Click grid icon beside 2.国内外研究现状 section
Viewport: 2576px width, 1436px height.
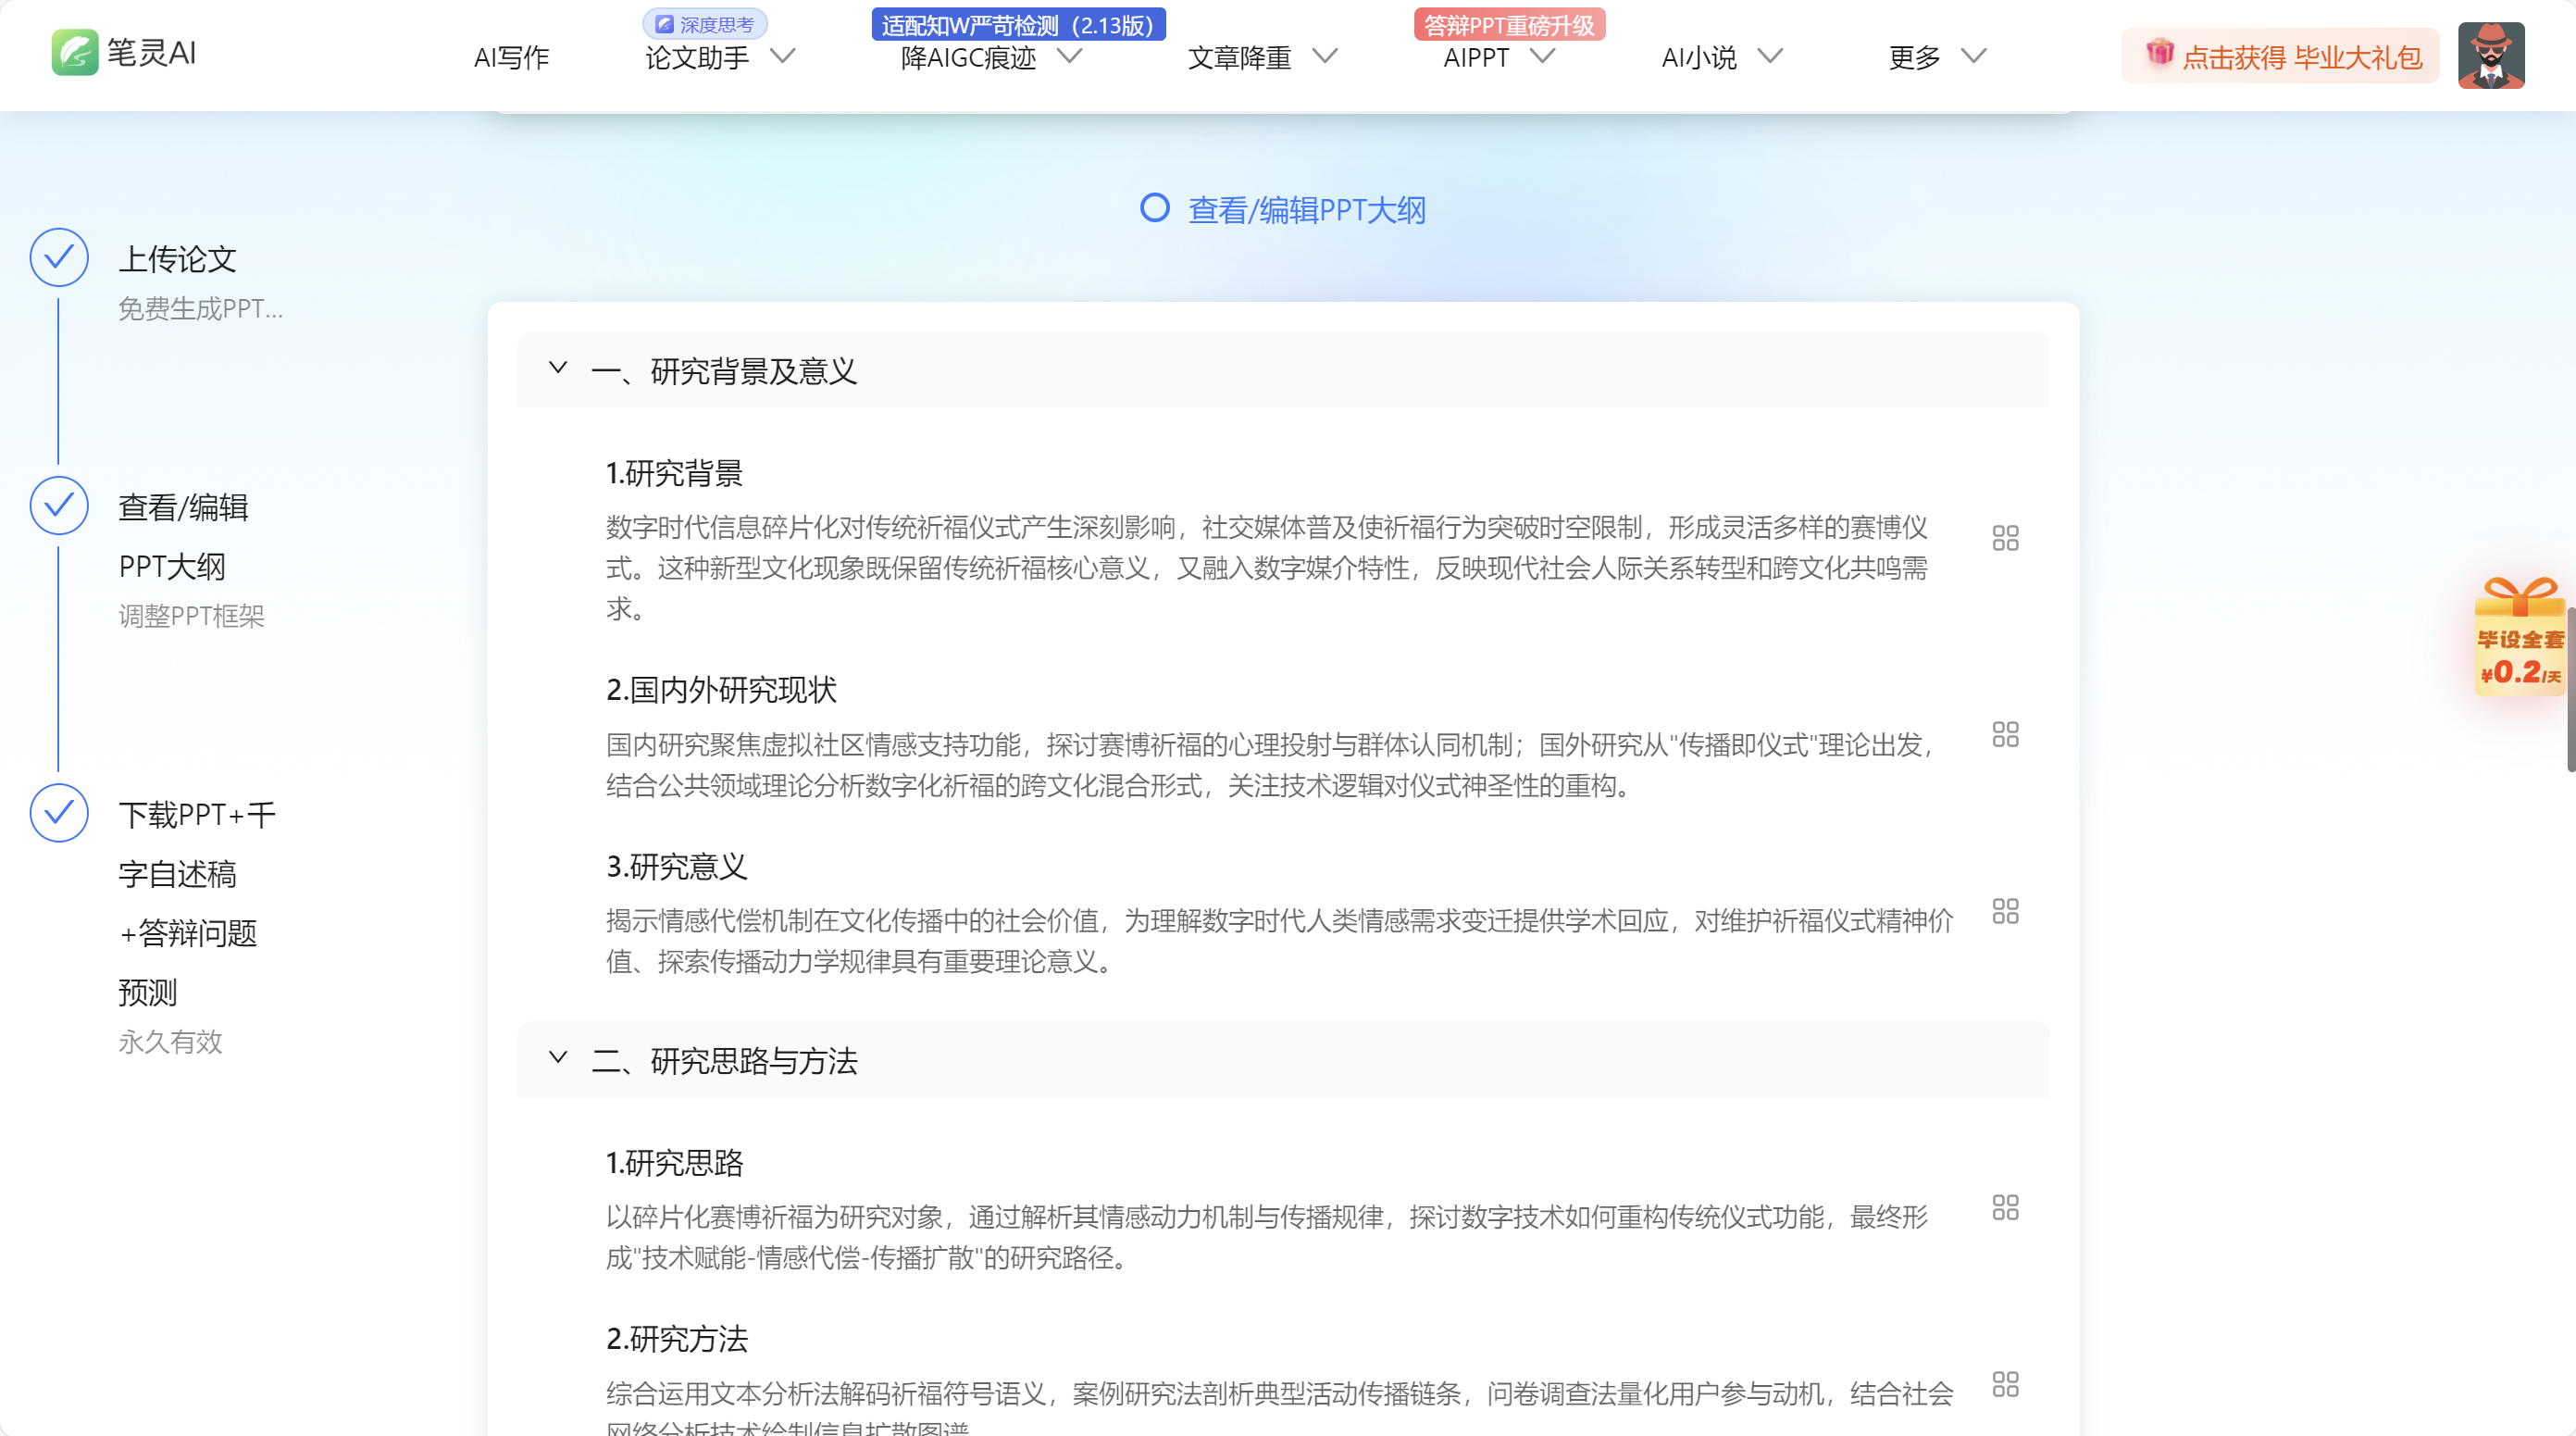2005,735
